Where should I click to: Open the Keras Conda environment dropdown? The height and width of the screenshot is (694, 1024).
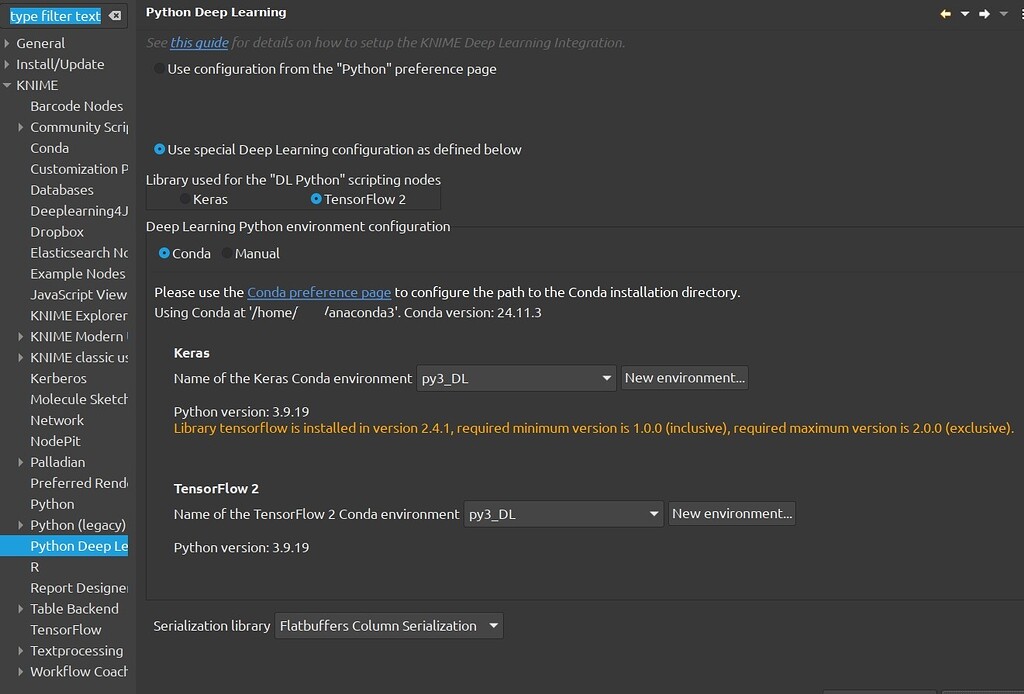[x=606, y=377]
